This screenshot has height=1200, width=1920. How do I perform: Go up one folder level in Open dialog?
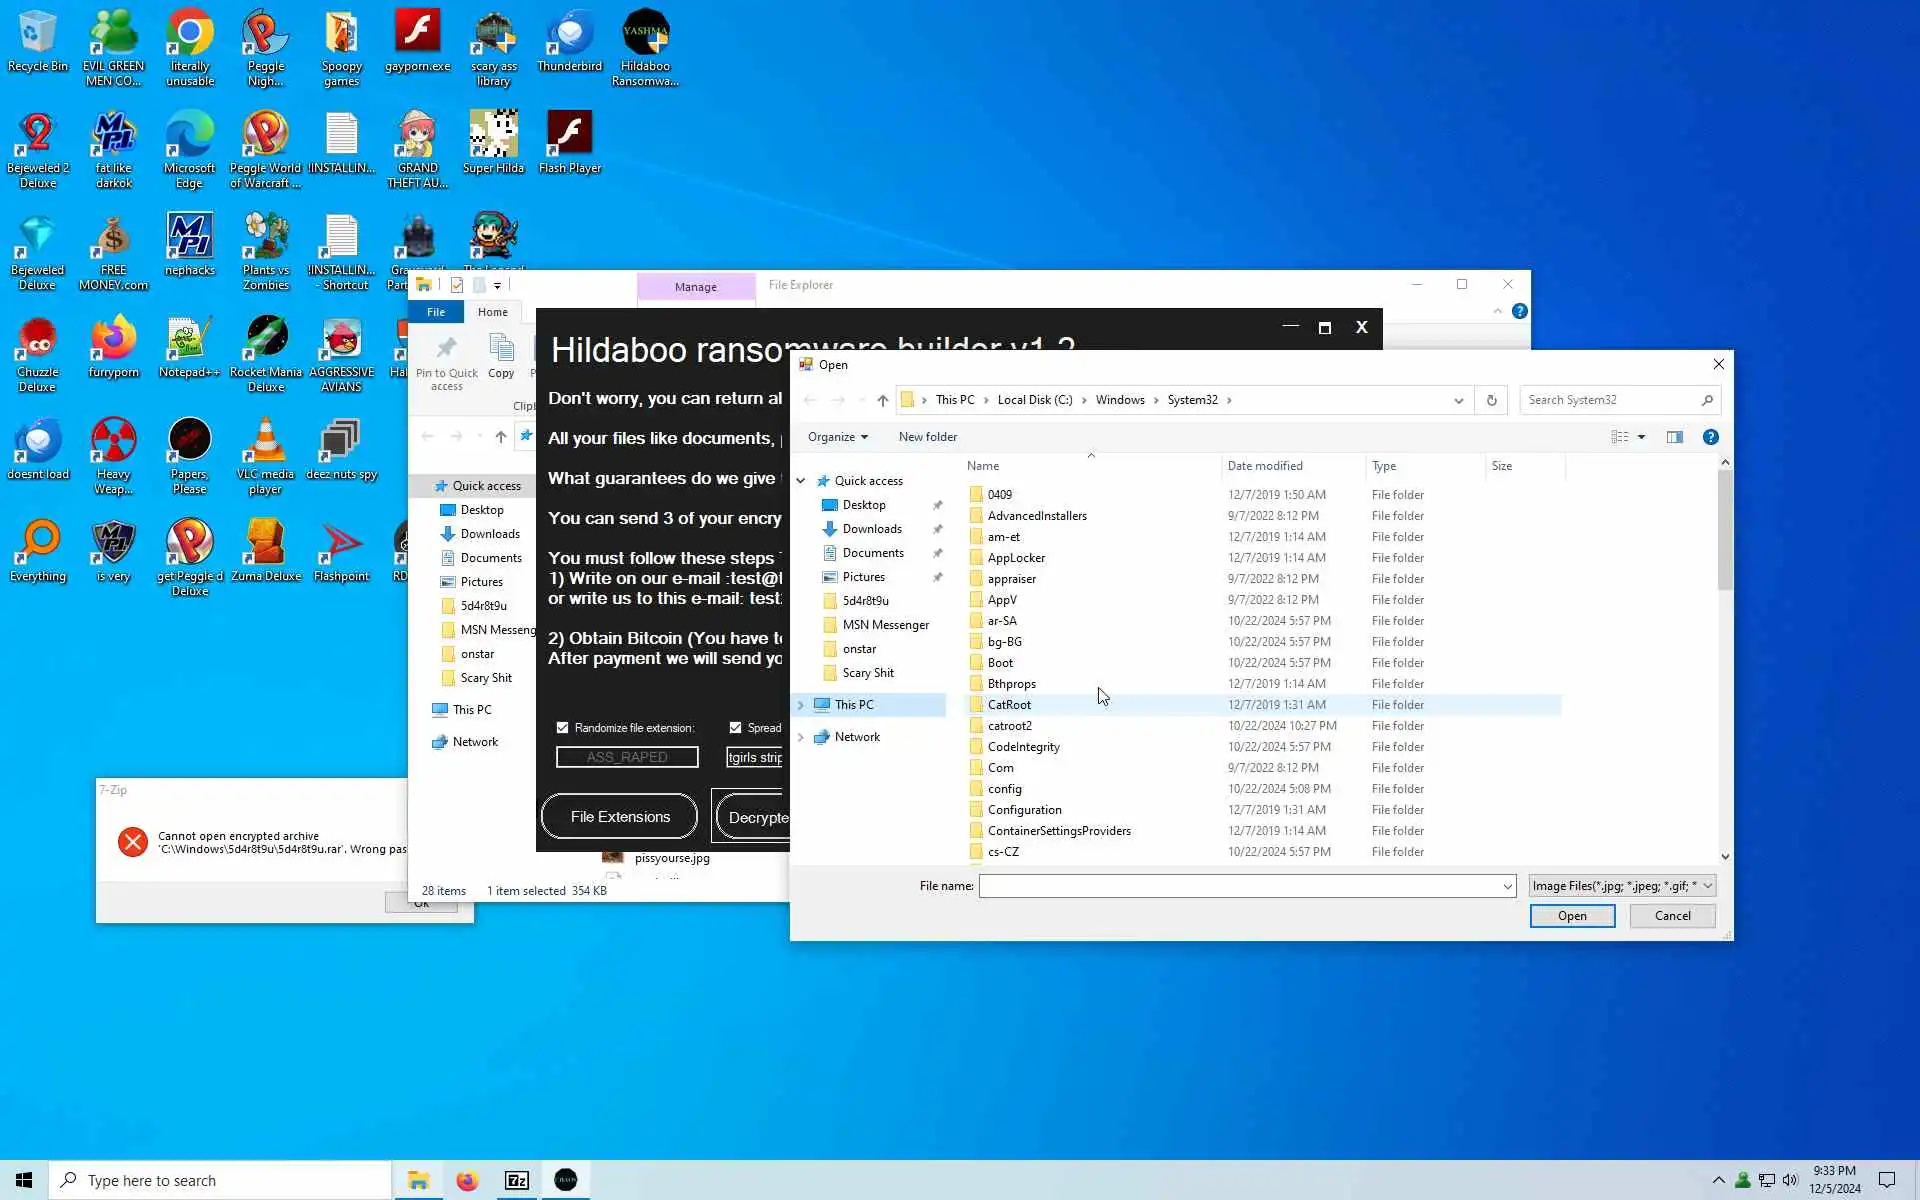(882, 400)
